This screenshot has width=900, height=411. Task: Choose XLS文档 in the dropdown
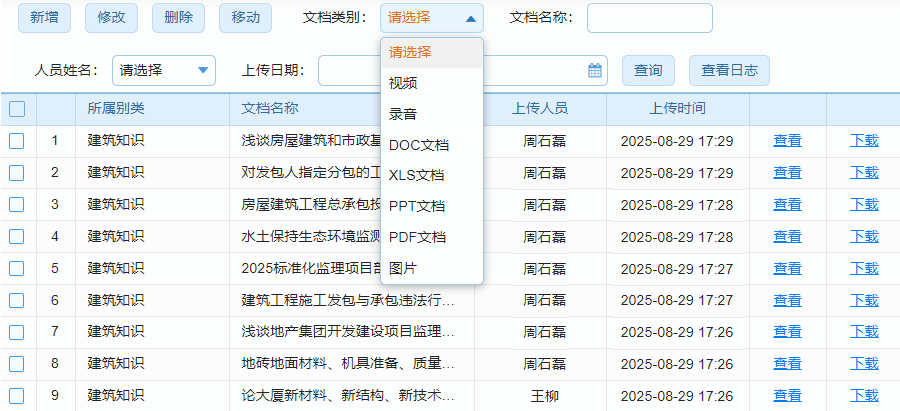tap(417, 176)
